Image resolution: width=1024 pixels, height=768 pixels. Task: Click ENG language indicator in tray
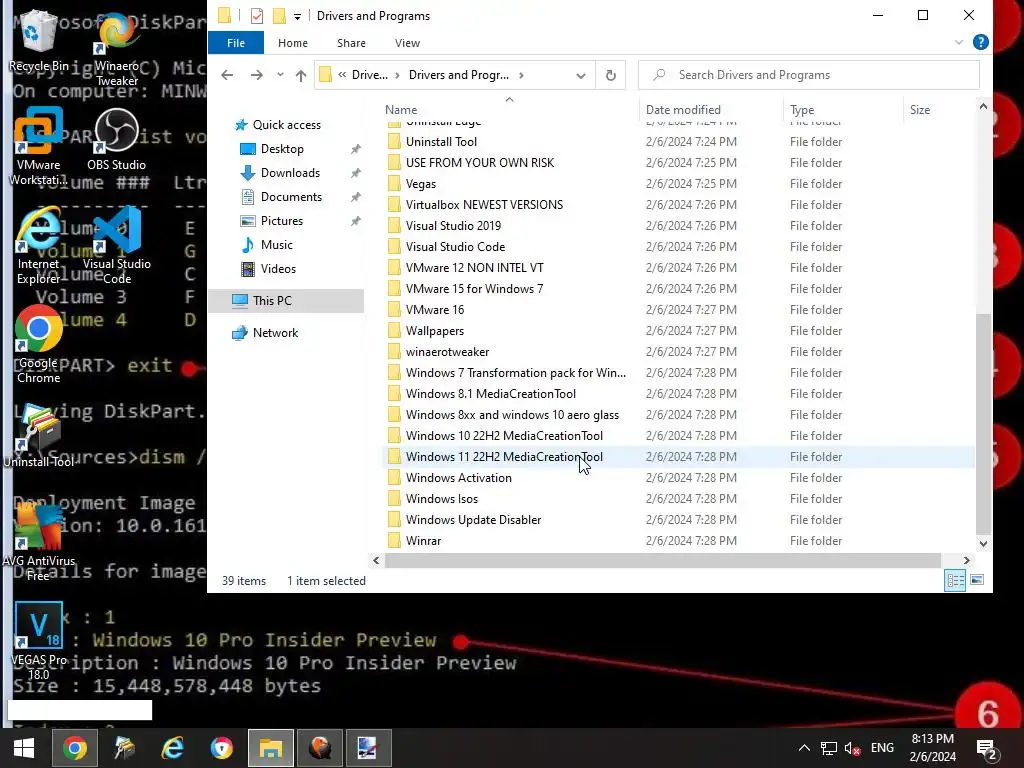882,748
